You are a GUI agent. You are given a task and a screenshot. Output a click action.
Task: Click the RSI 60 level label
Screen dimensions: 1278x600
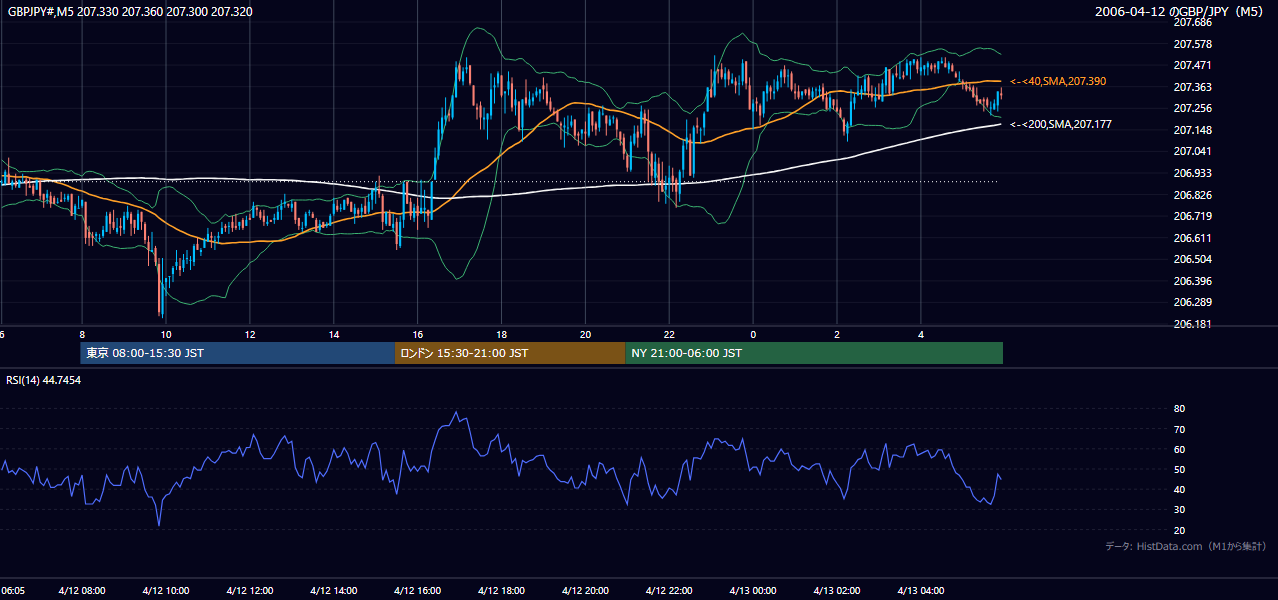(1179, 449)
